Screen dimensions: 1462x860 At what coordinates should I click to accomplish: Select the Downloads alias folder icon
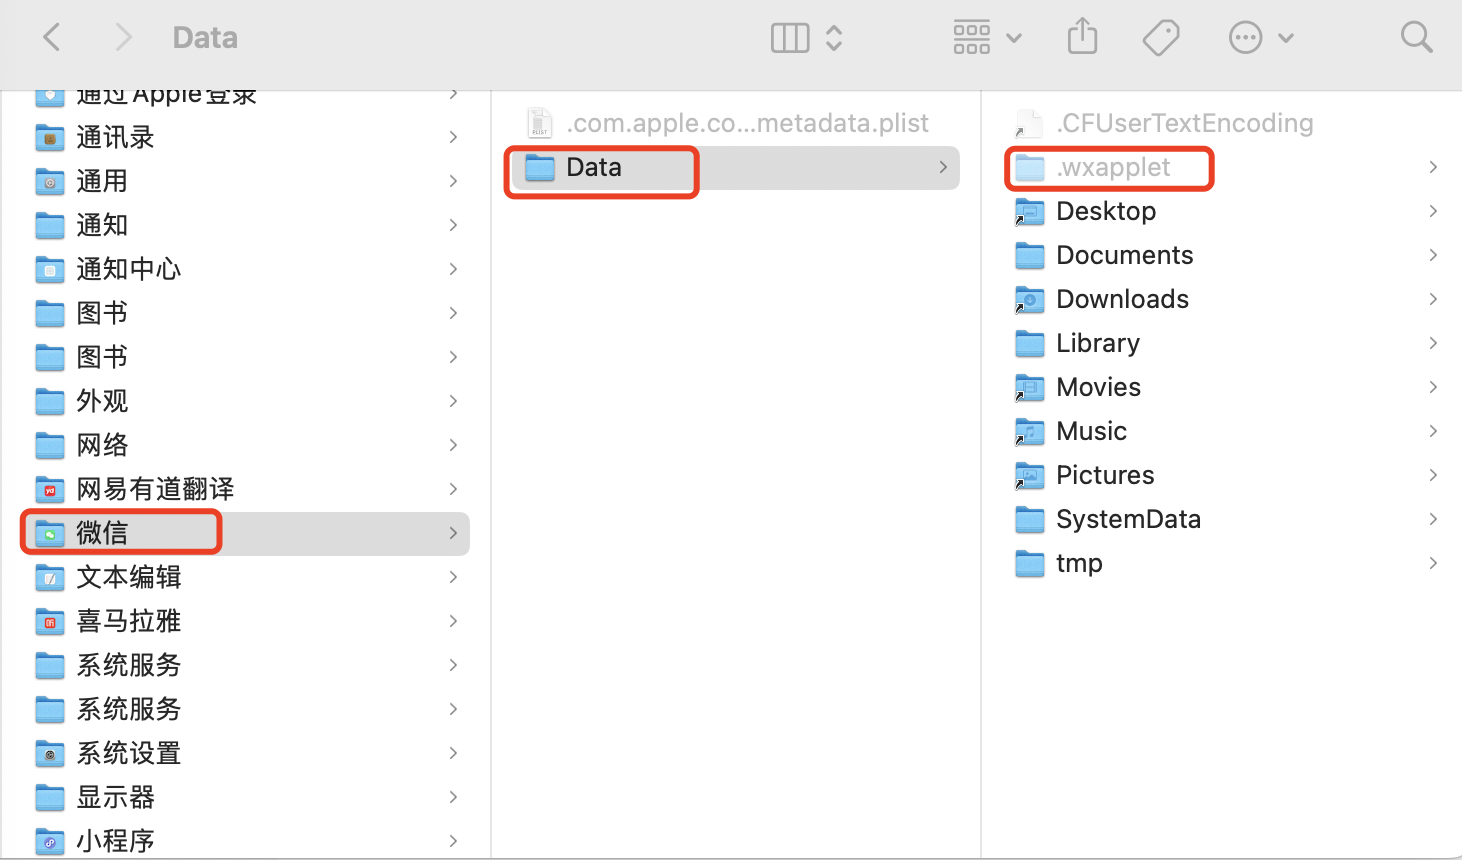(x=1030, y=299)
